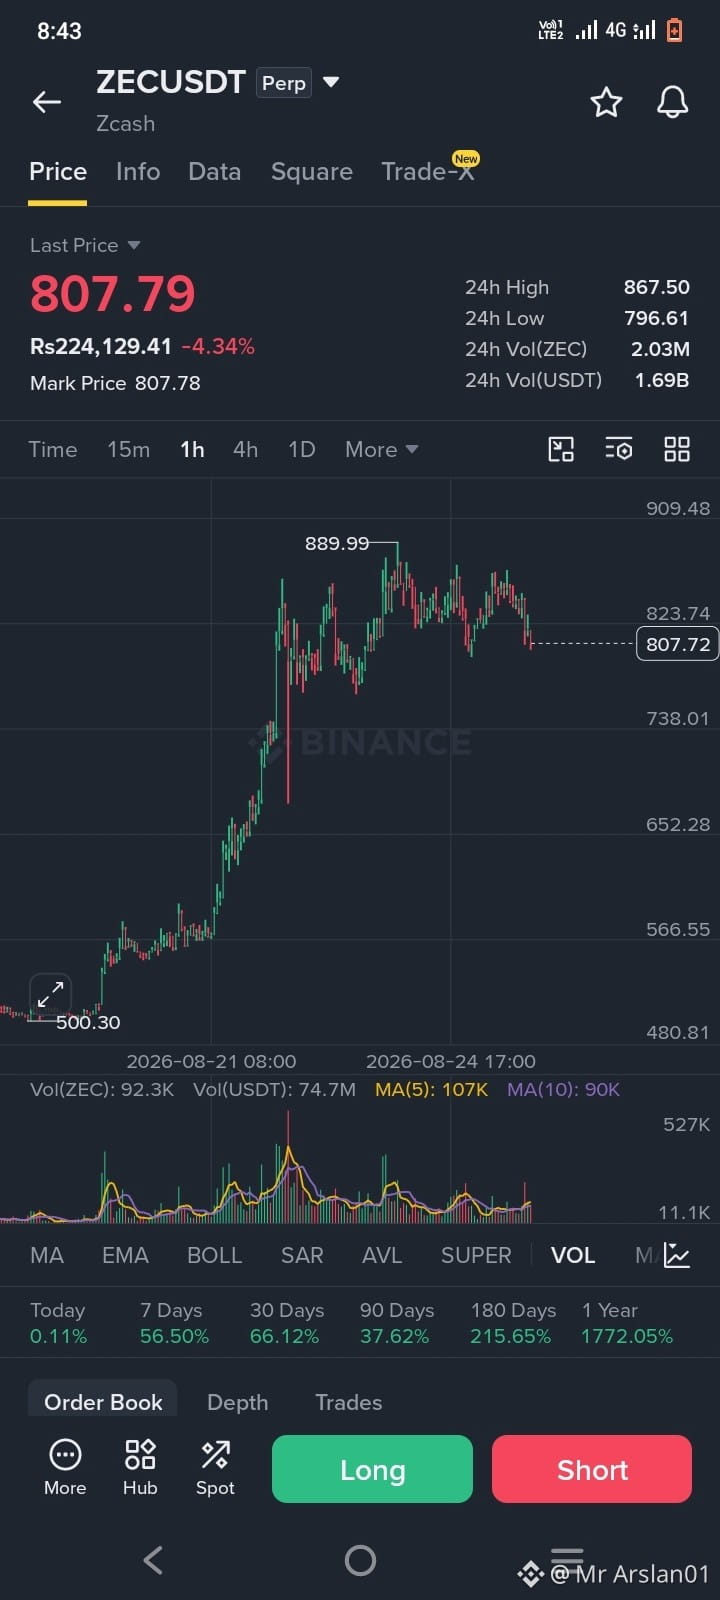
Task: Open the Depth tab
Action: point(237,1403)
